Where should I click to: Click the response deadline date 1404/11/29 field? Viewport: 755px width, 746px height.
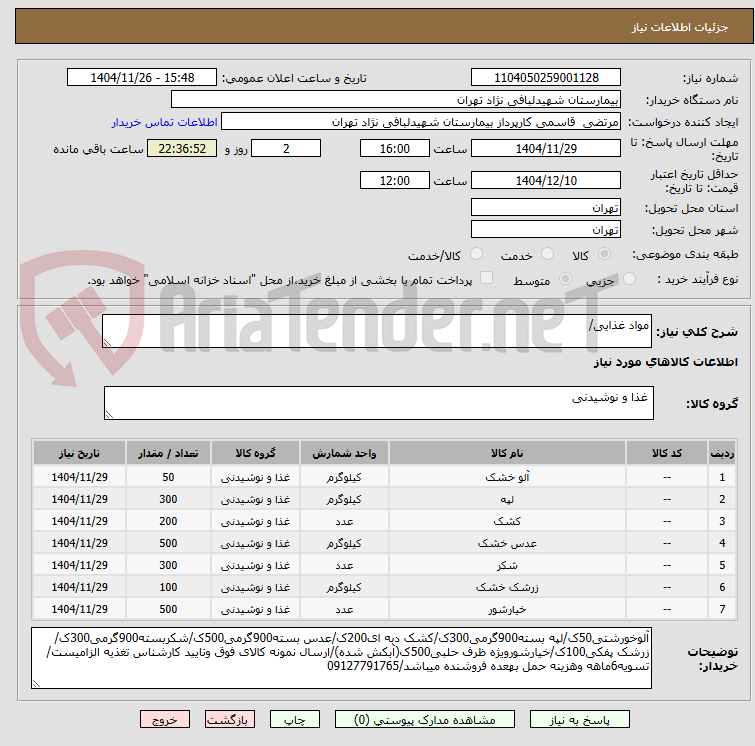(x=546, y=148)
